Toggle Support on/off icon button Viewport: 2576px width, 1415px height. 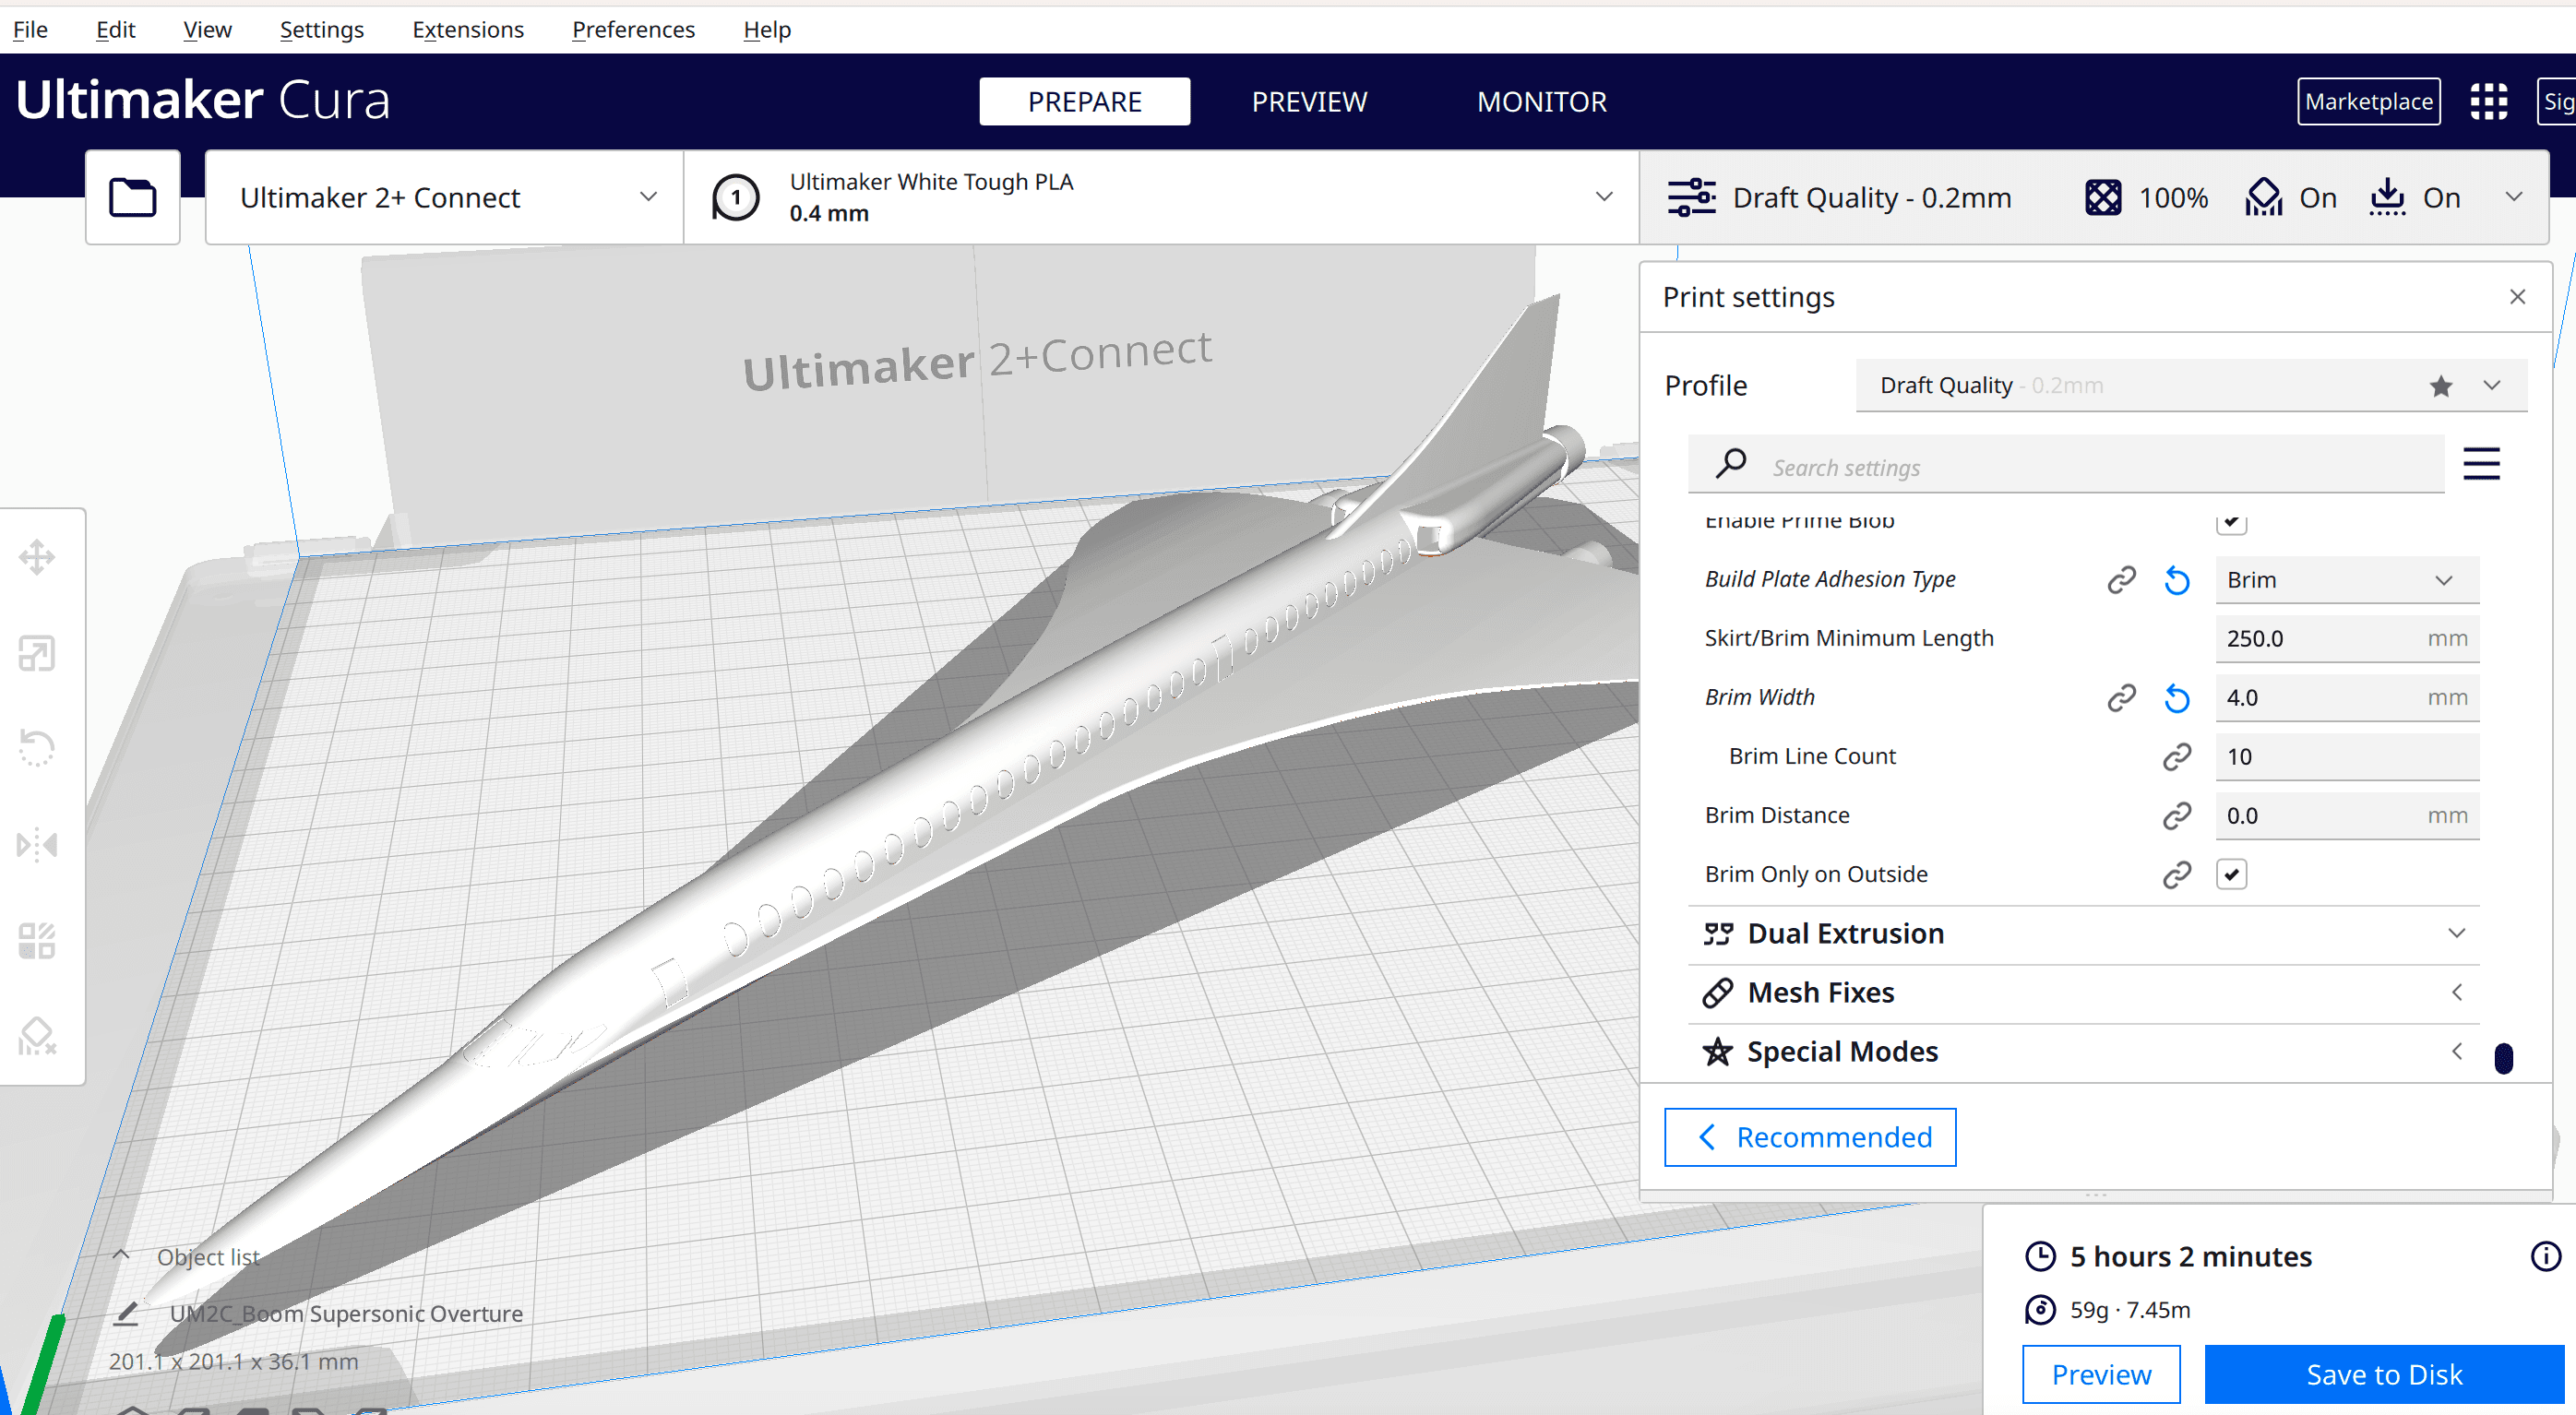click(2266, 196)
